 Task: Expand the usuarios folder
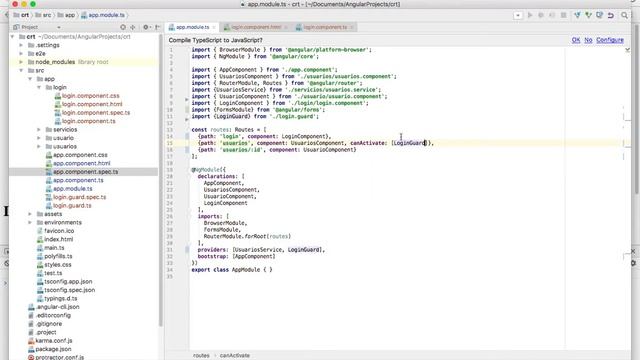[x=39, y=146]
